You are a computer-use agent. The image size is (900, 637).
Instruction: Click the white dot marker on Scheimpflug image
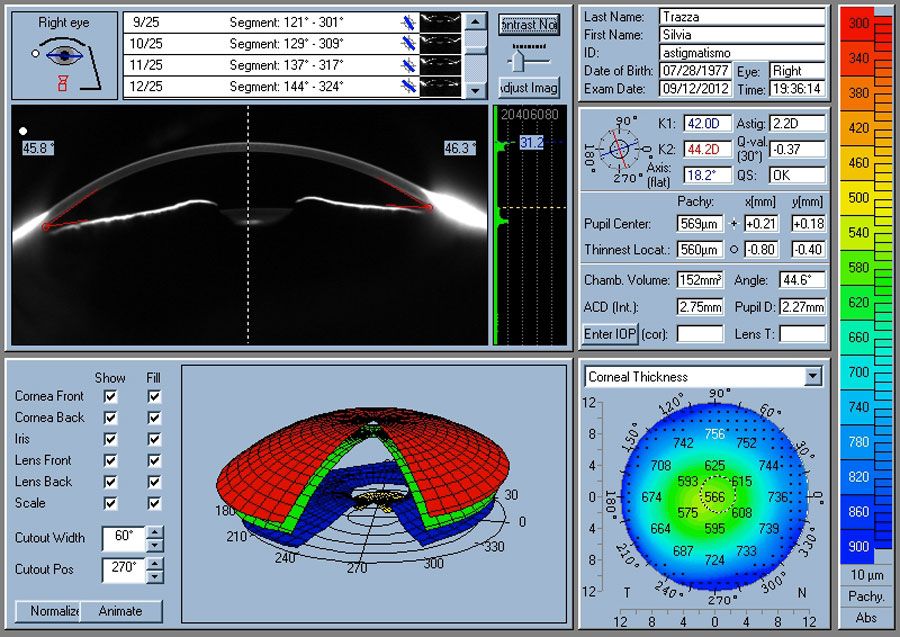point(23,131)
